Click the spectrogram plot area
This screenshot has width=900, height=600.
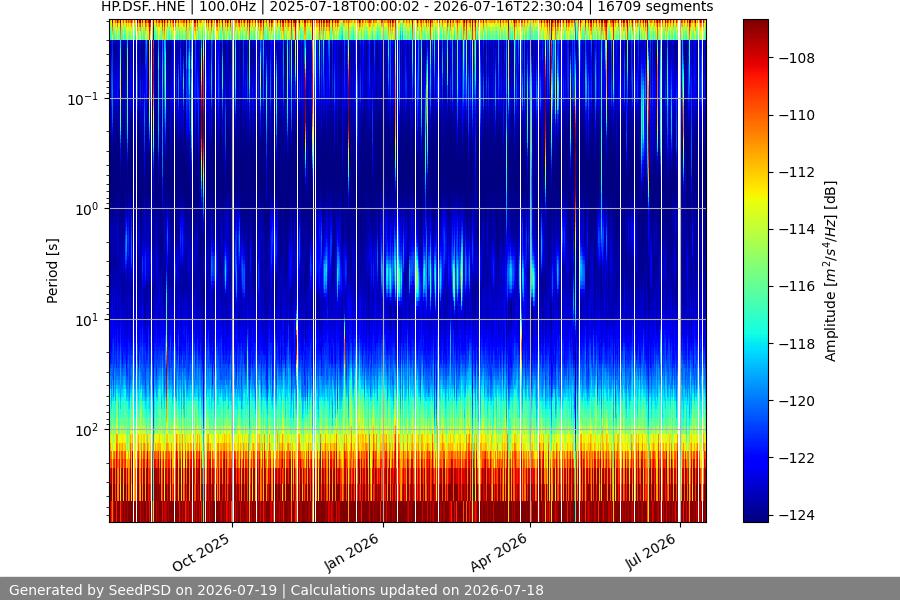pos(408,271)
